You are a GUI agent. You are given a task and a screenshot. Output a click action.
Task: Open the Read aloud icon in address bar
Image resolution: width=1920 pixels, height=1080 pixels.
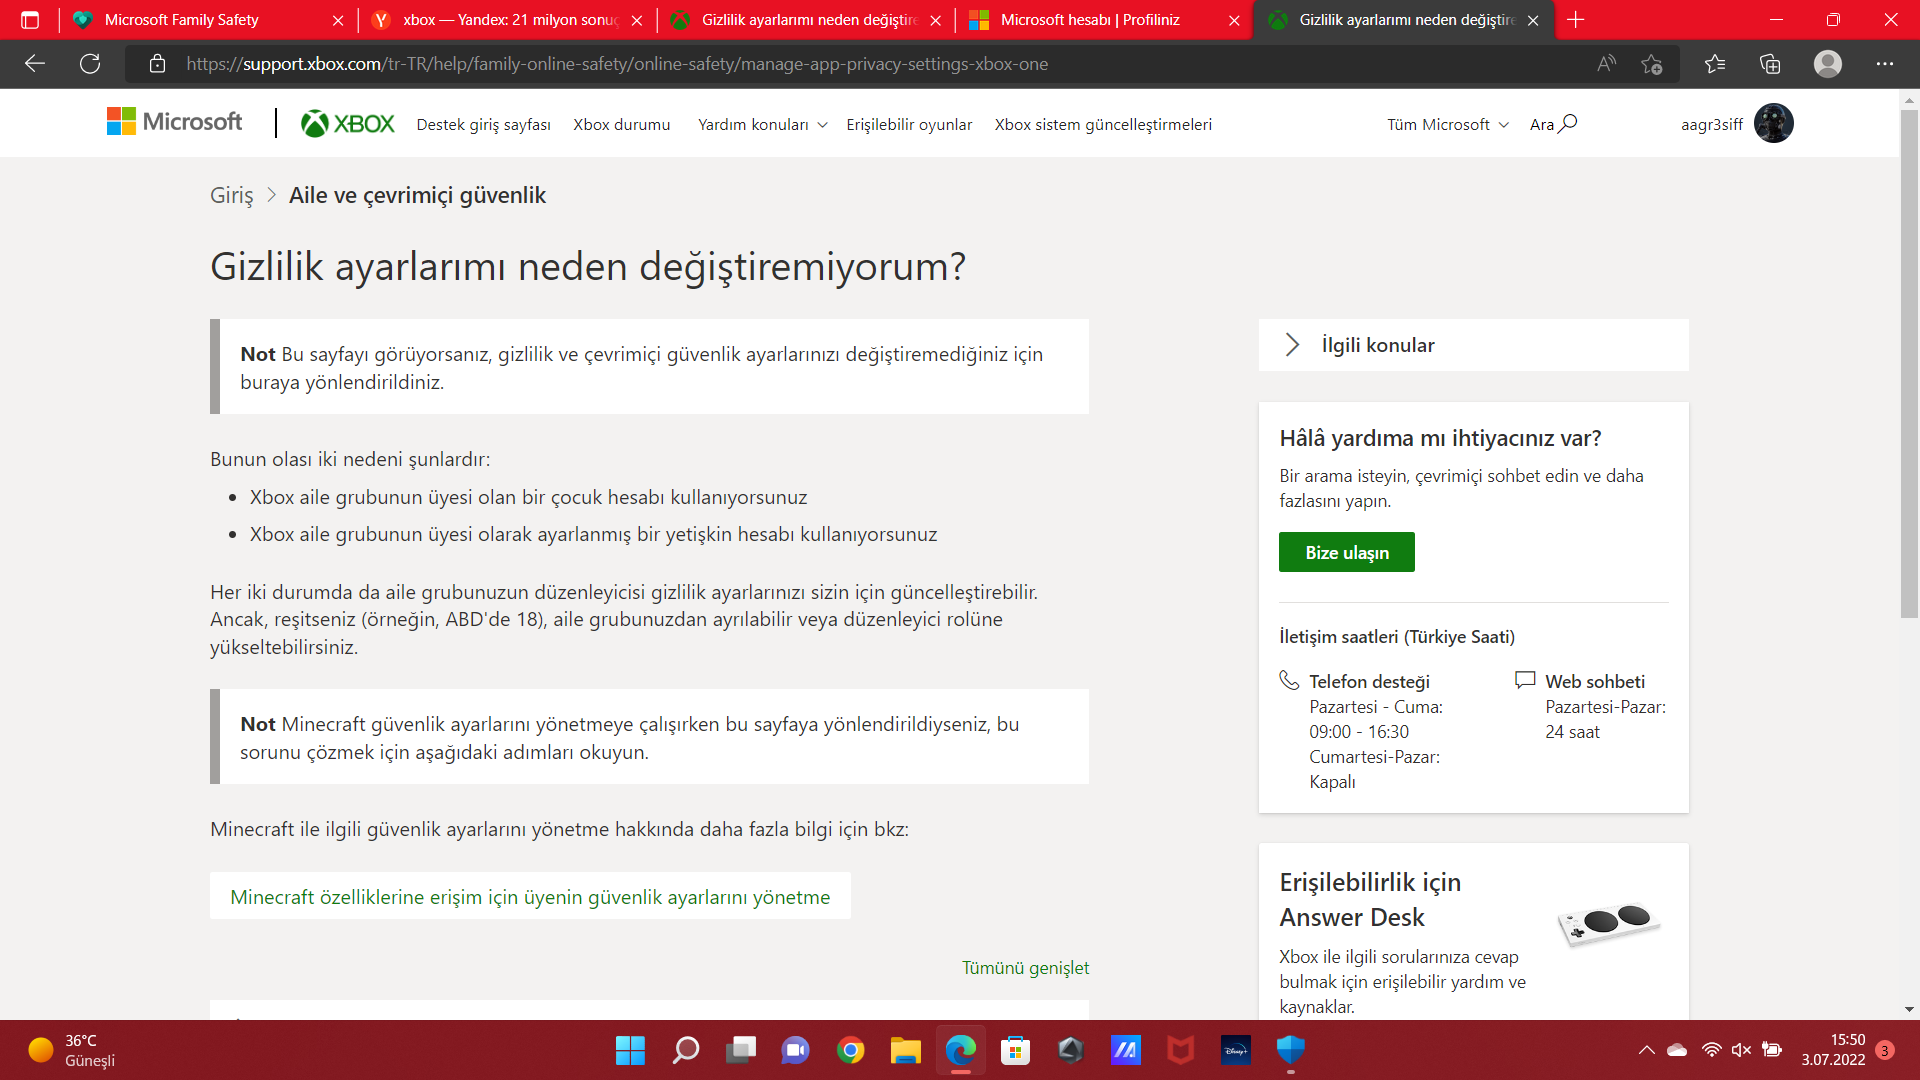pos(1606,64)
